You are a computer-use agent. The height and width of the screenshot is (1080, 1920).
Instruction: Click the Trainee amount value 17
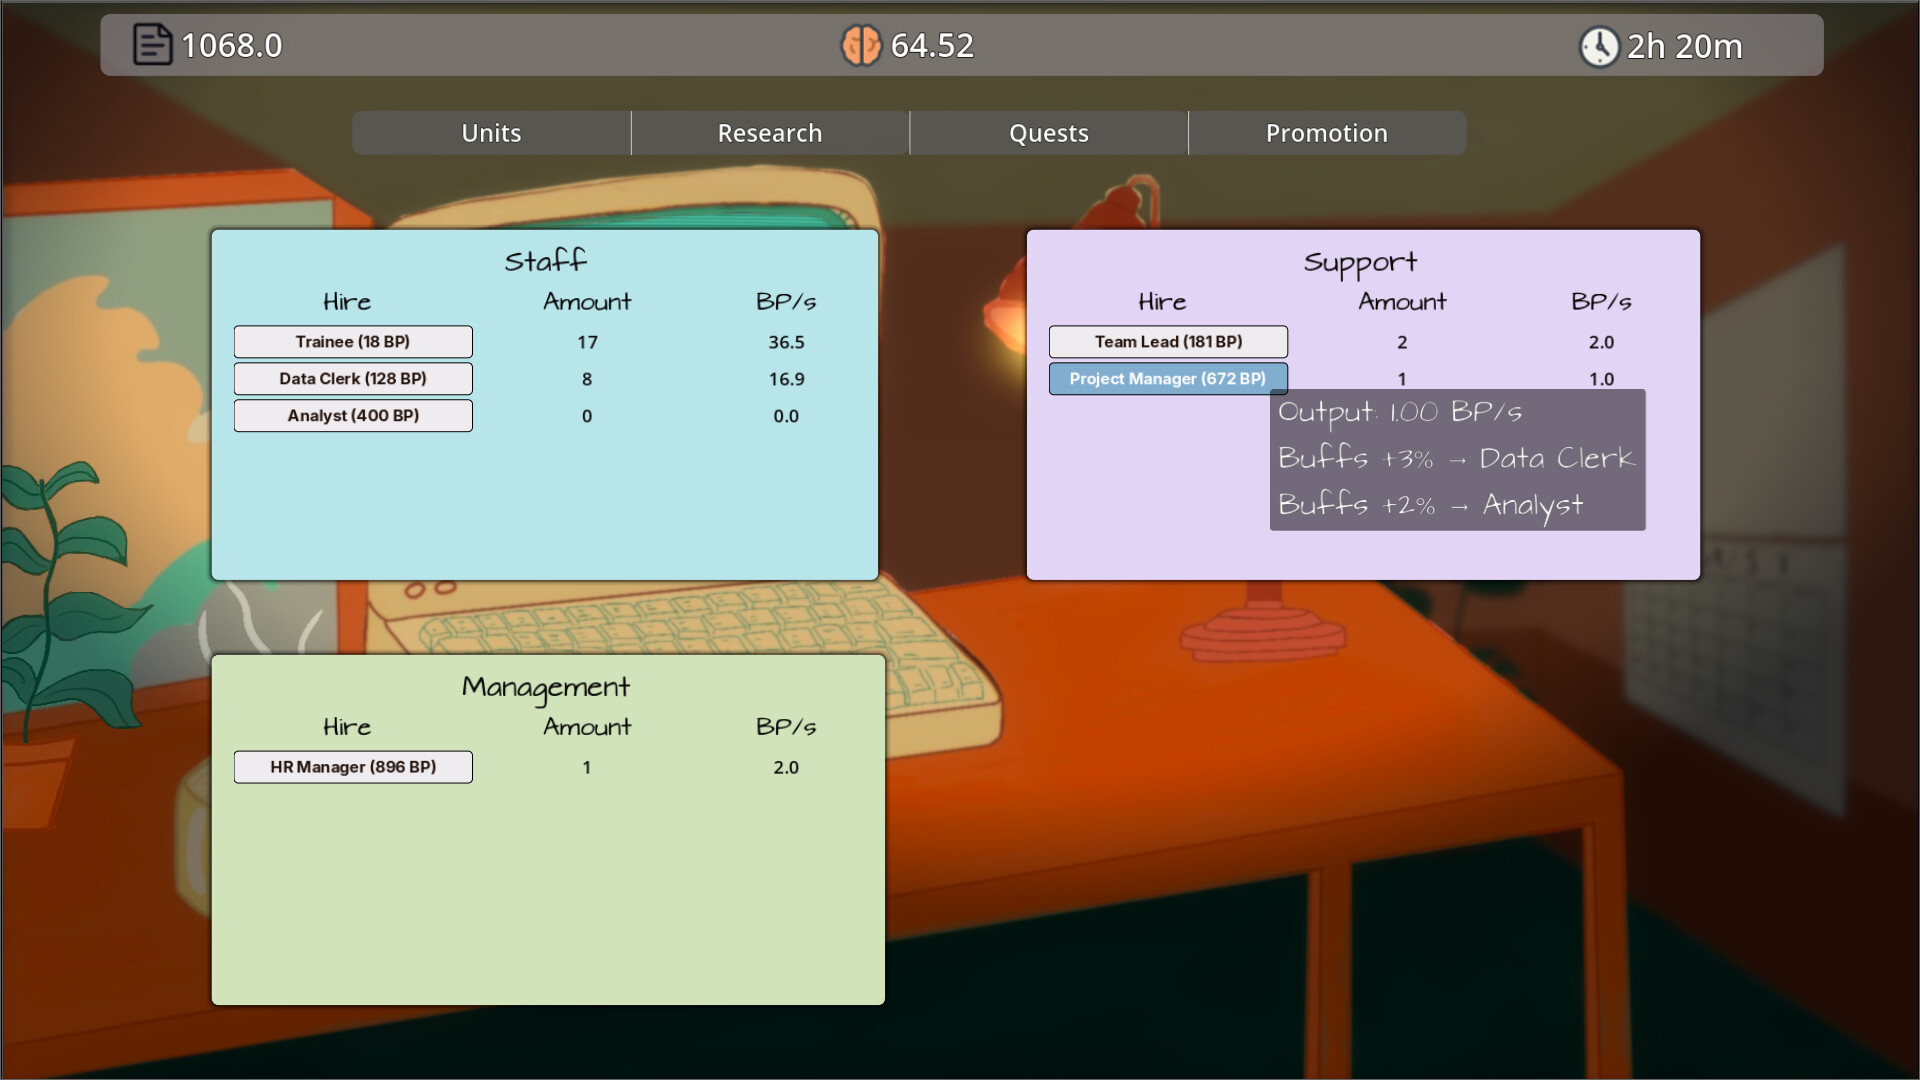pos(587,342)
